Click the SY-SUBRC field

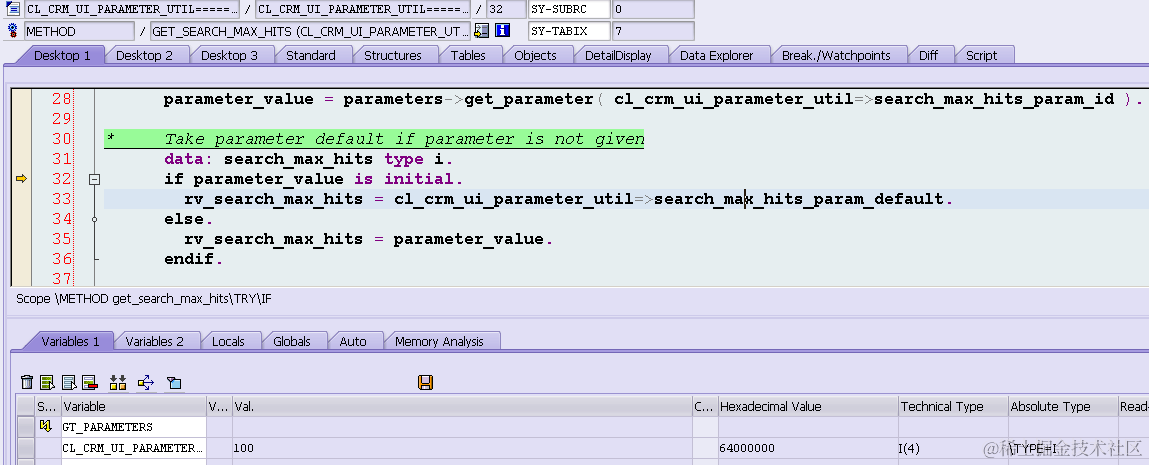pos(569,10)
